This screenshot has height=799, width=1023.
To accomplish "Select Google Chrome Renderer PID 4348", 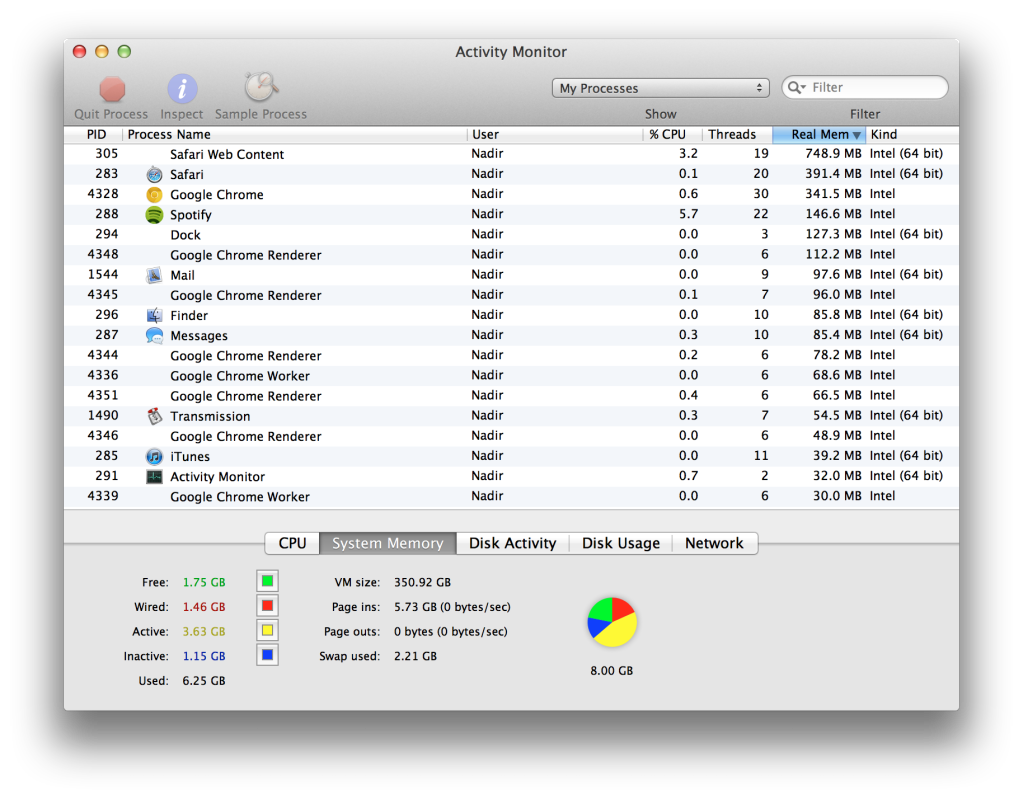I will pos(512,255).
